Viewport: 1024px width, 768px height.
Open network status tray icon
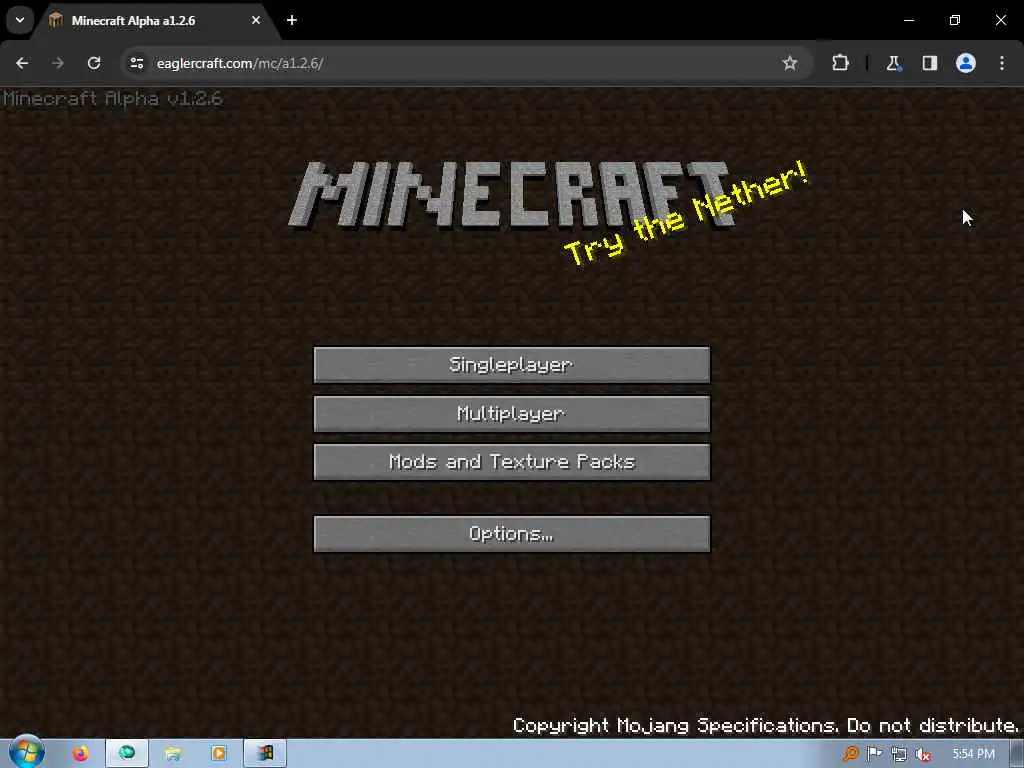coord(899,754)
